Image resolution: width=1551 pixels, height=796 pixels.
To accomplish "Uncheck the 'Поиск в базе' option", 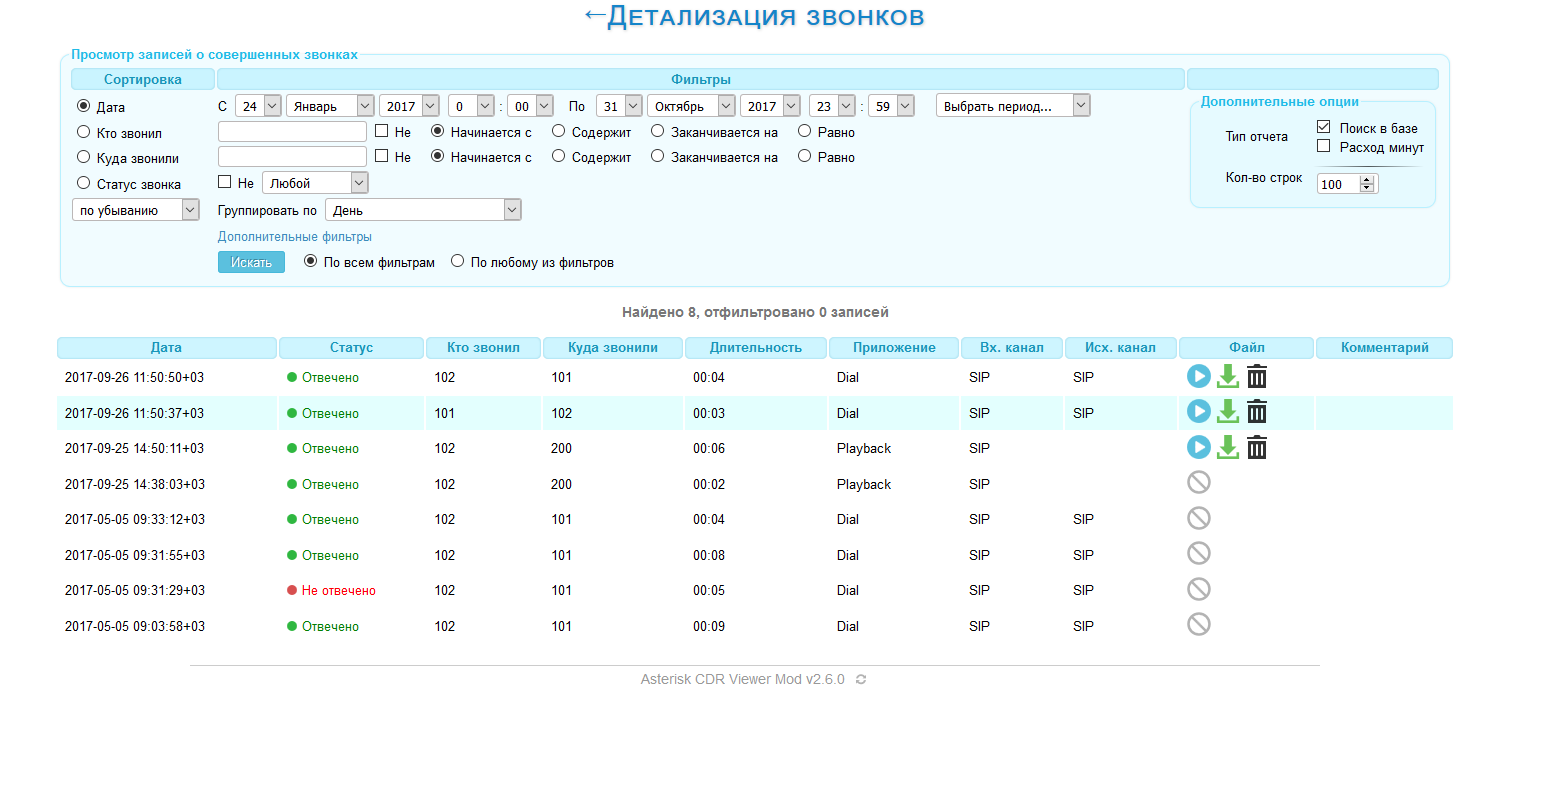I will tap(1324, 127).
